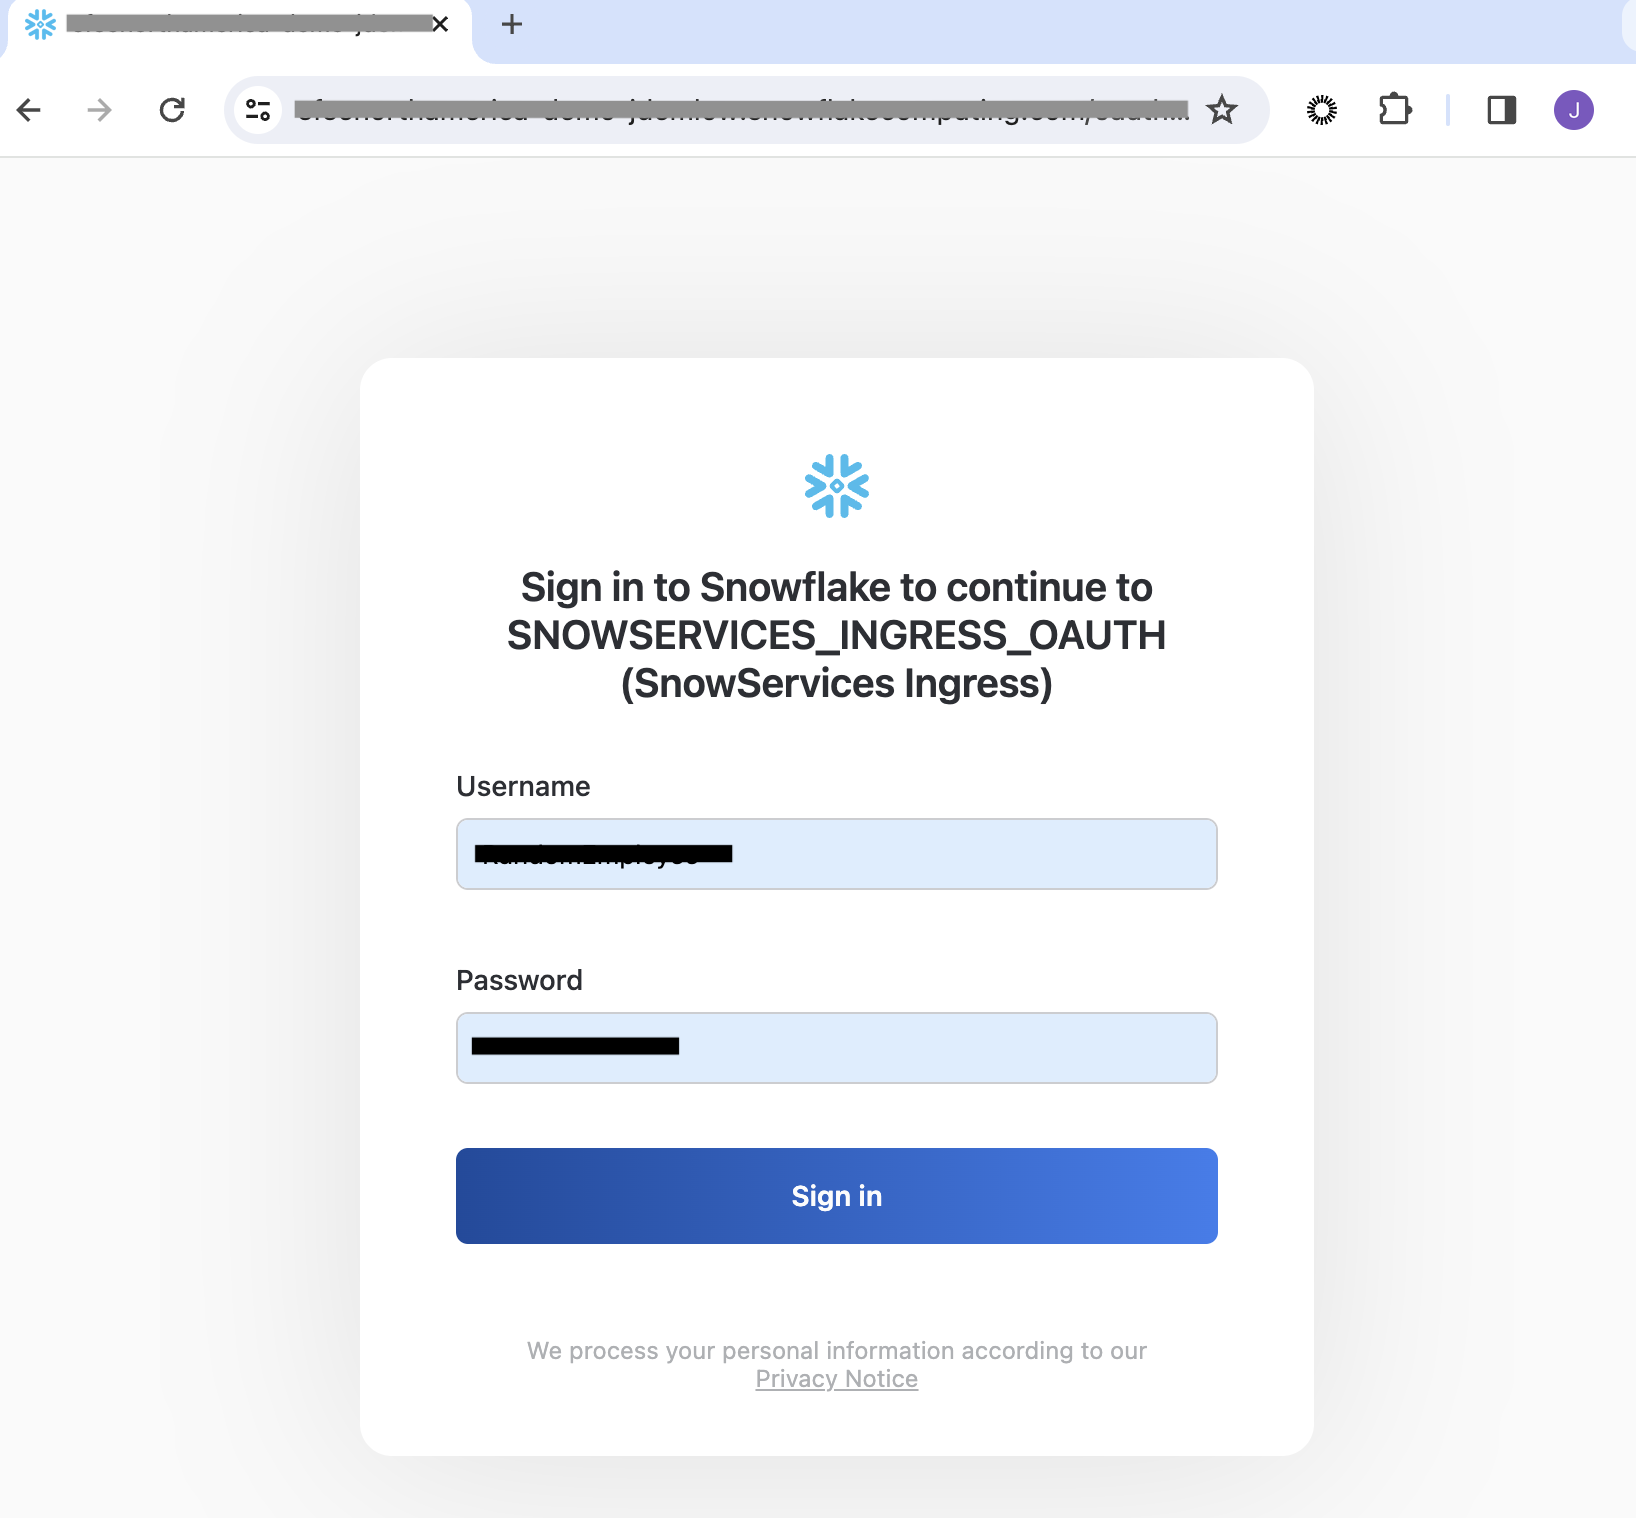Open site information controls icon
The image size is (1636, 1518).
pyautogui.click(x=258, y=110)
